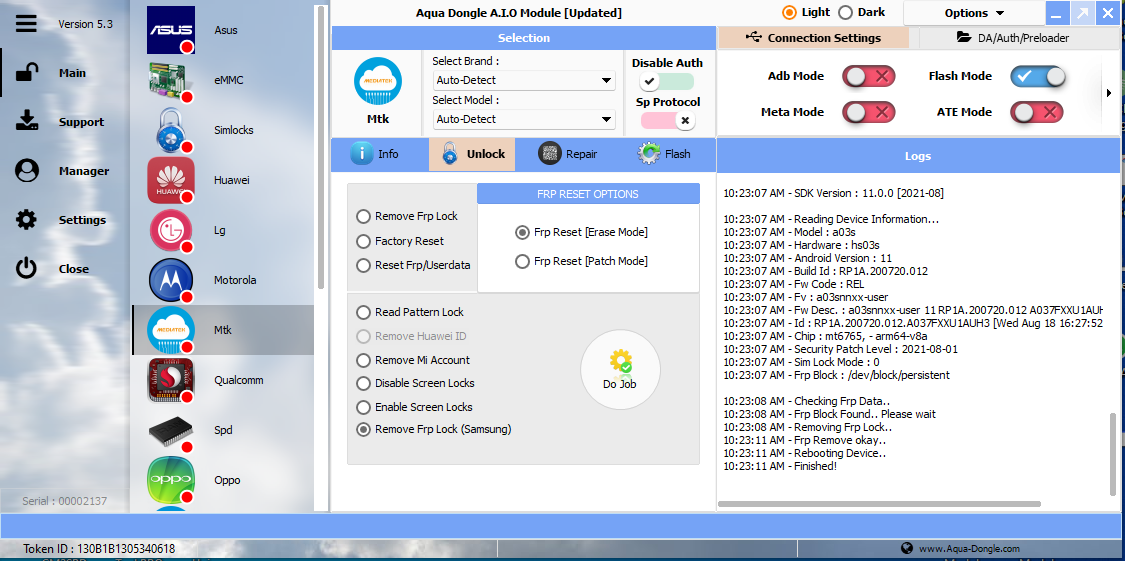
Task: Select Remove Frp Lock (Samsung) option
Action: tap(434, 430)
